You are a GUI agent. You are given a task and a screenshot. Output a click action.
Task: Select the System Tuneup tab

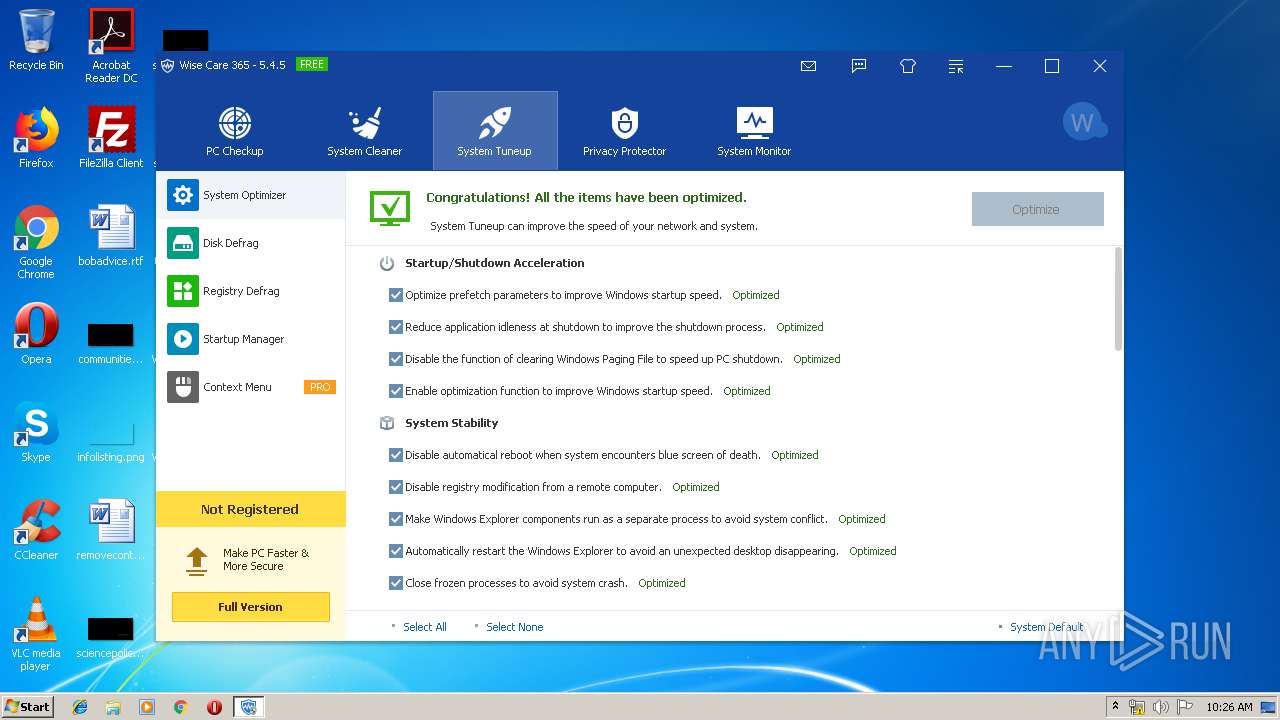[495, 131]
